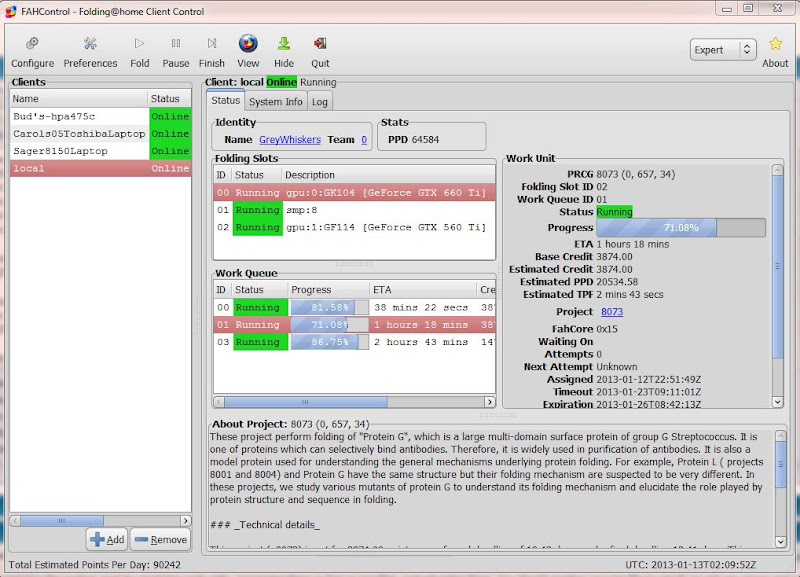
Task: Select folding slot 00 GTX 660 Ti
Action: click(x=354, y=192)
